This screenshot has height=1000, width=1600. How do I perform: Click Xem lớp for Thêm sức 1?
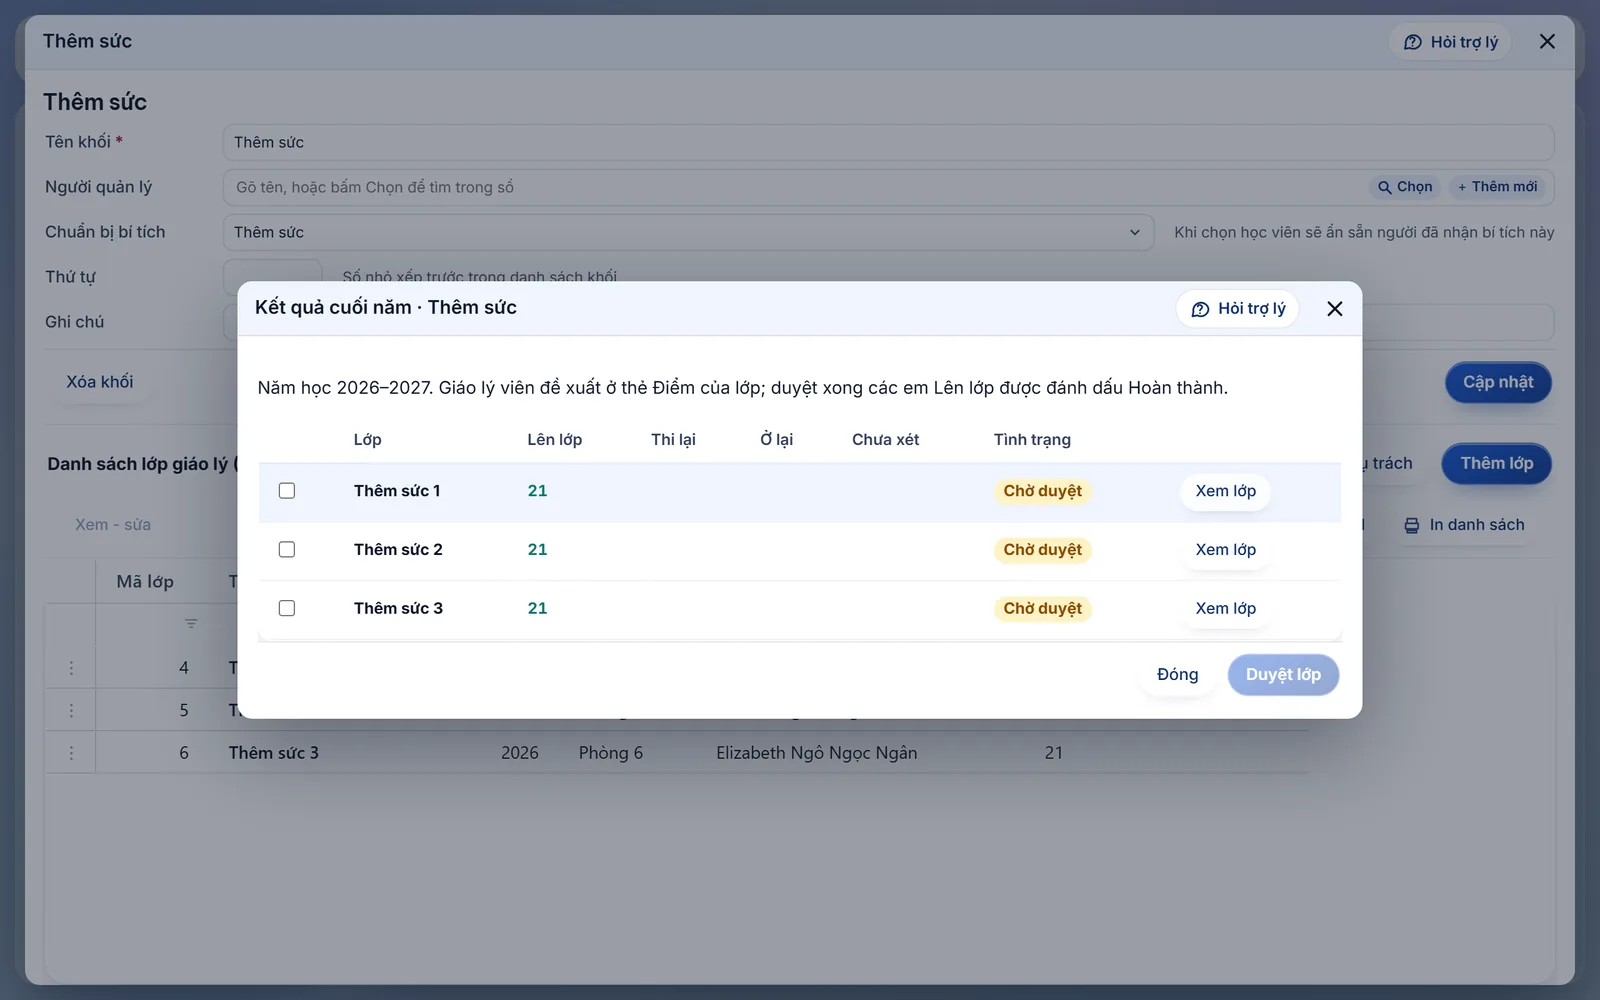(x=1226, y=491)
